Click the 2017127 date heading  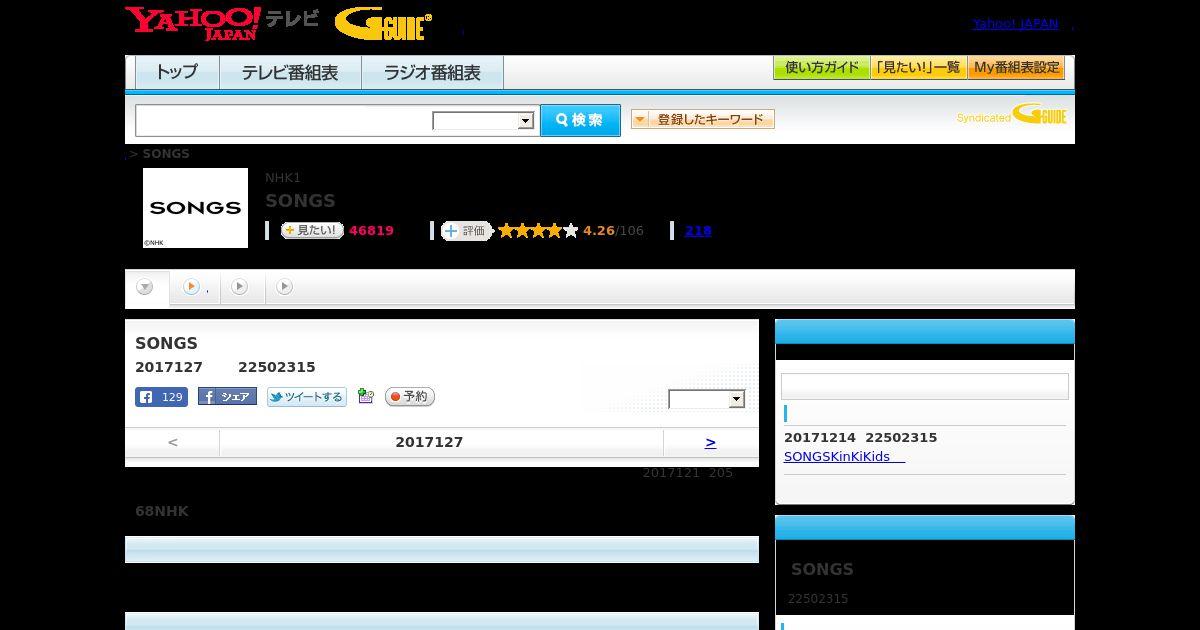(429, 442)
